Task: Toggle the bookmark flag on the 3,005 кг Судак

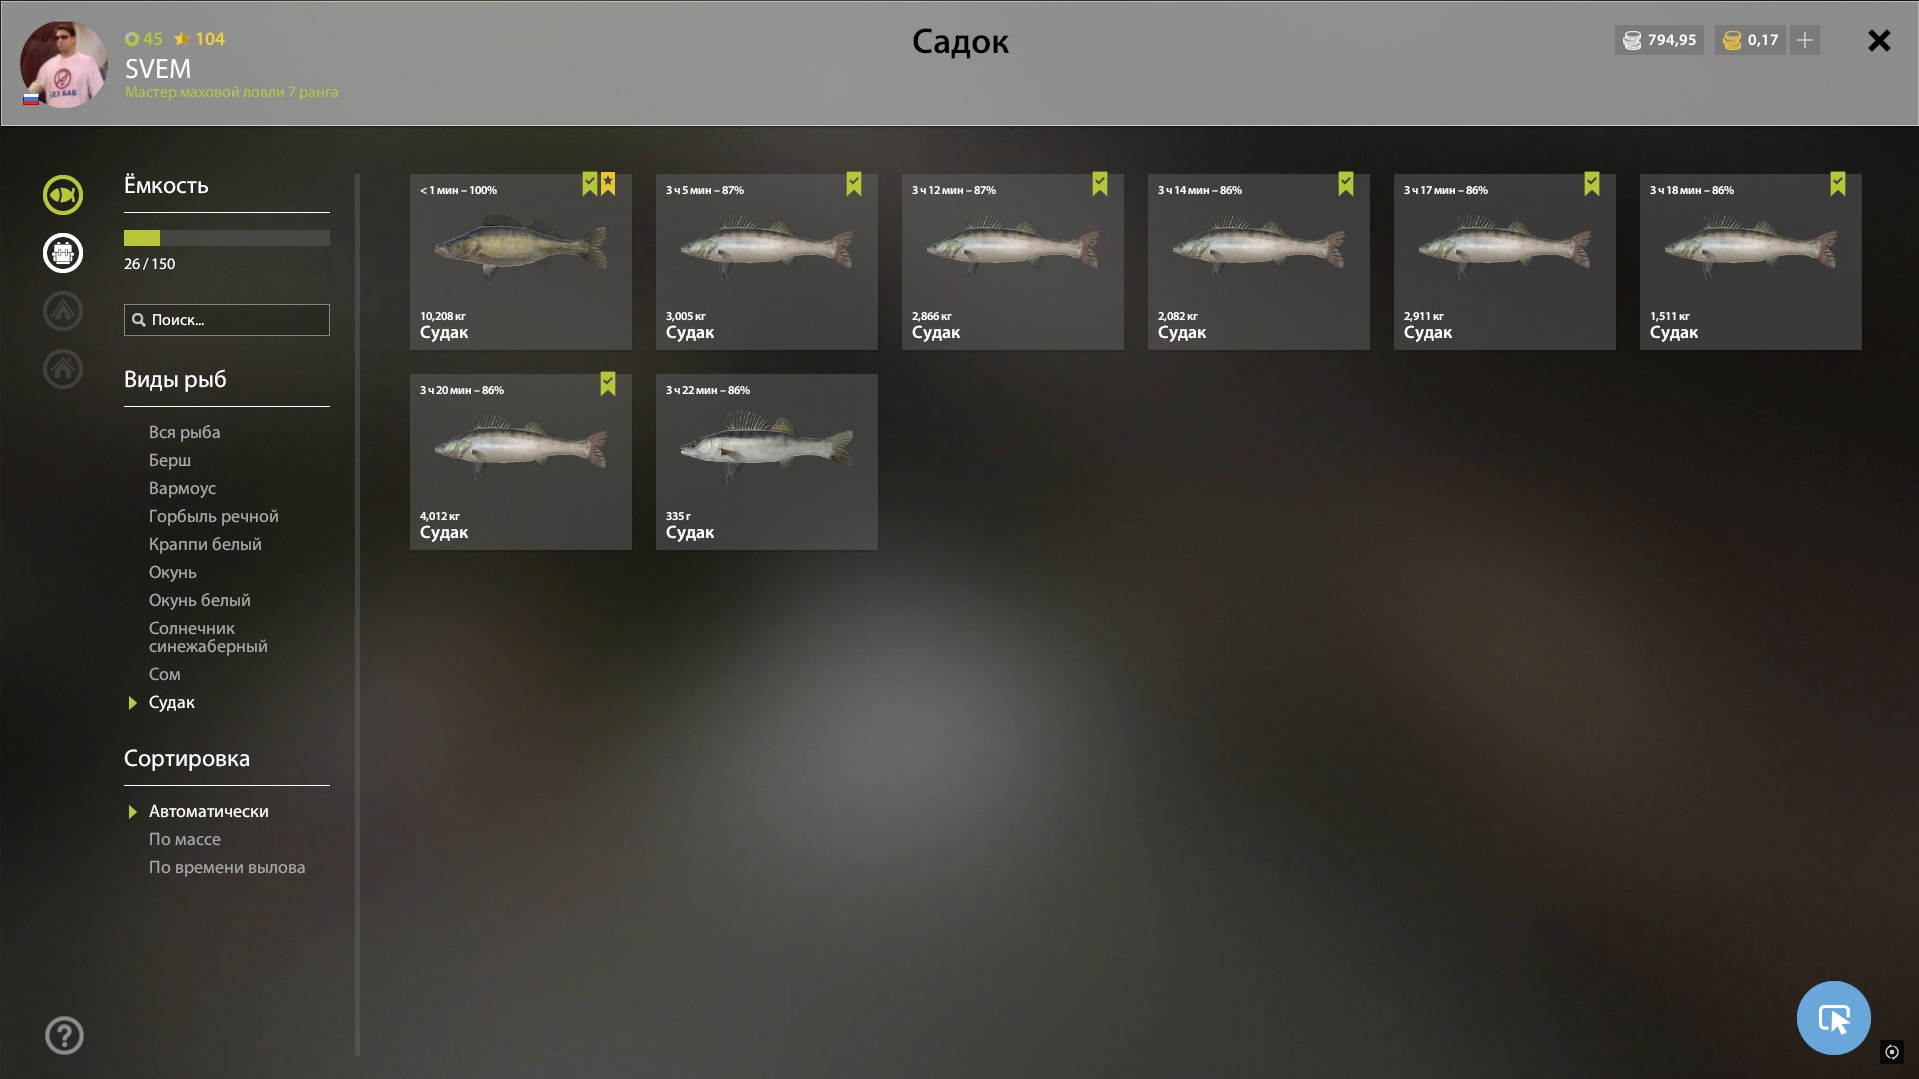Action: point(854,184)
